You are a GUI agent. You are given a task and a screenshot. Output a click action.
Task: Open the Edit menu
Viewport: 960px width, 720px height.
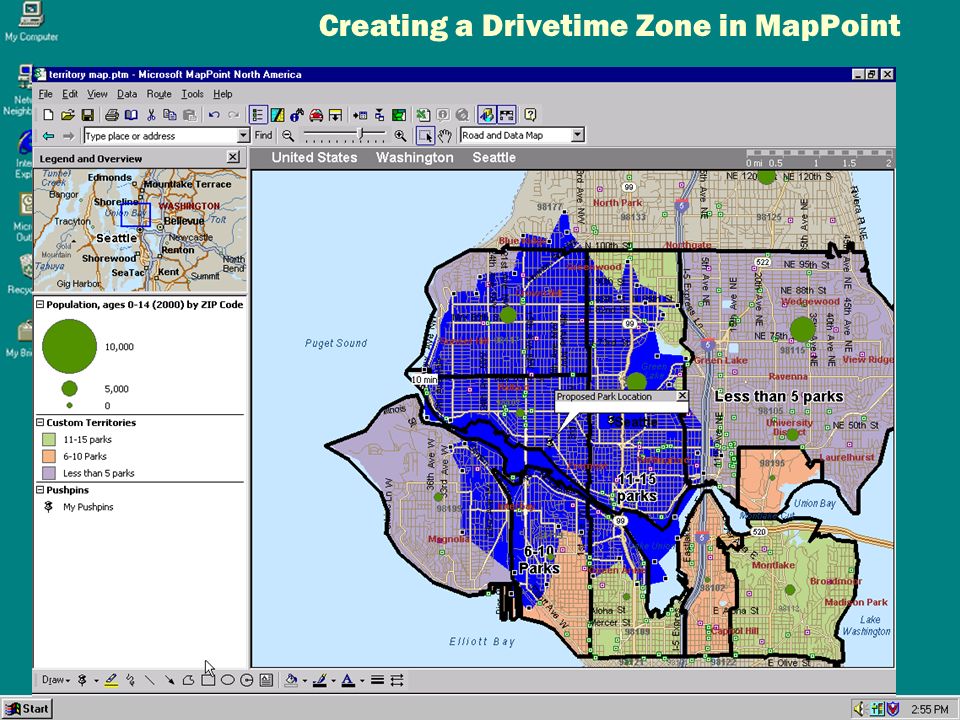pos(70,94)
